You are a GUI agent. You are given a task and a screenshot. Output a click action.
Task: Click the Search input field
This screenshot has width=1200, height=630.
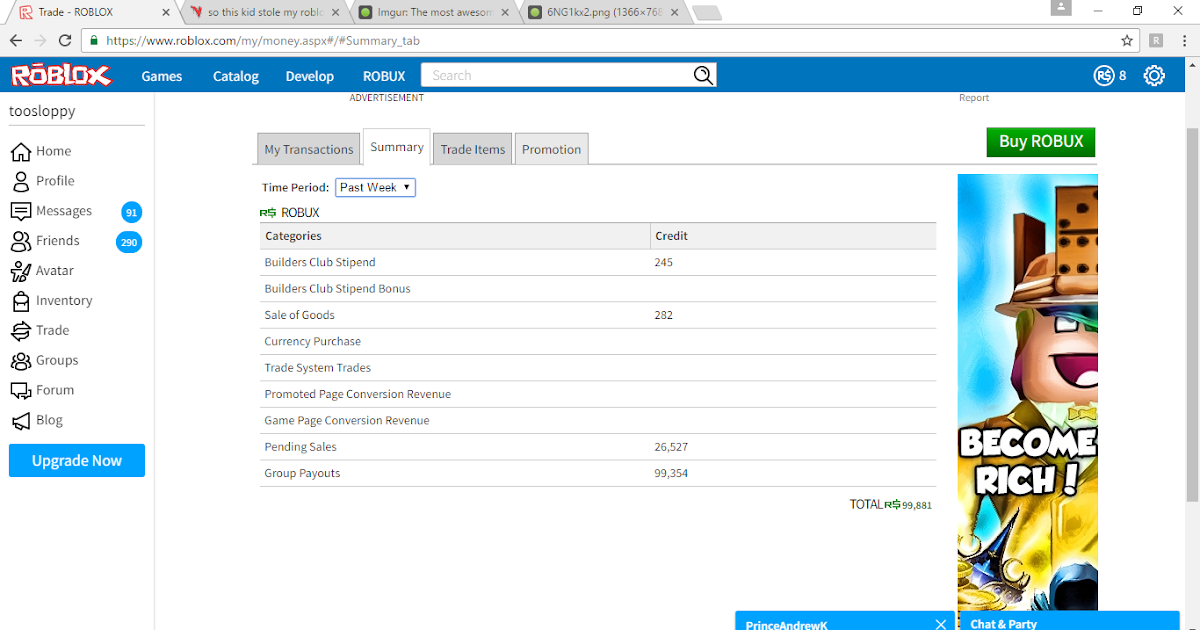[557, 75]
